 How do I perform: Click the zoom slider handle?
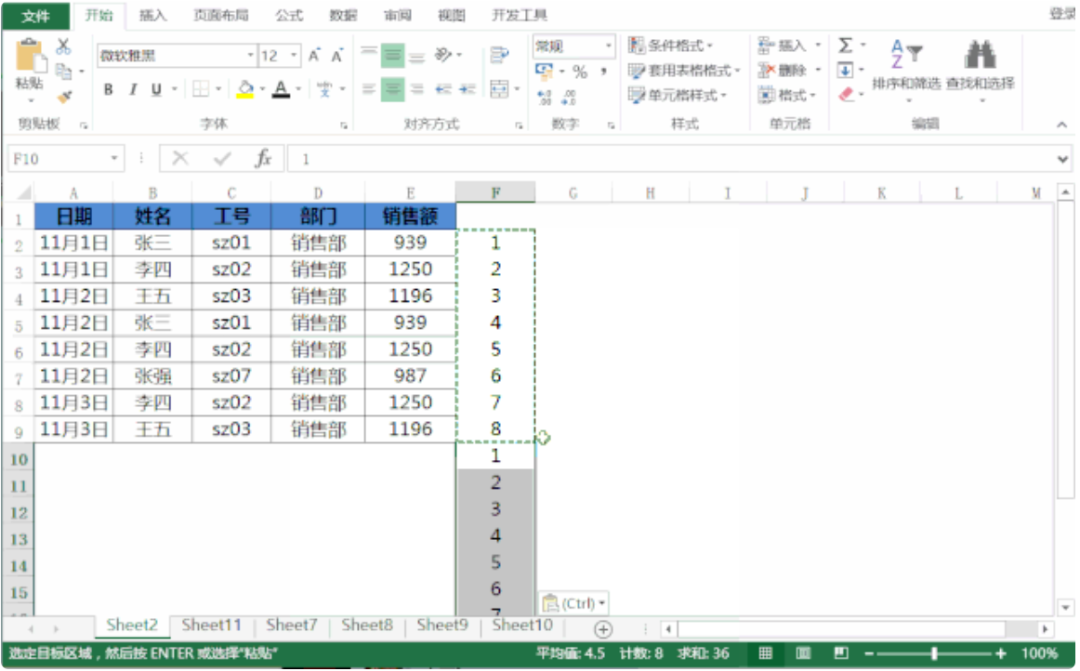(934, 653)
